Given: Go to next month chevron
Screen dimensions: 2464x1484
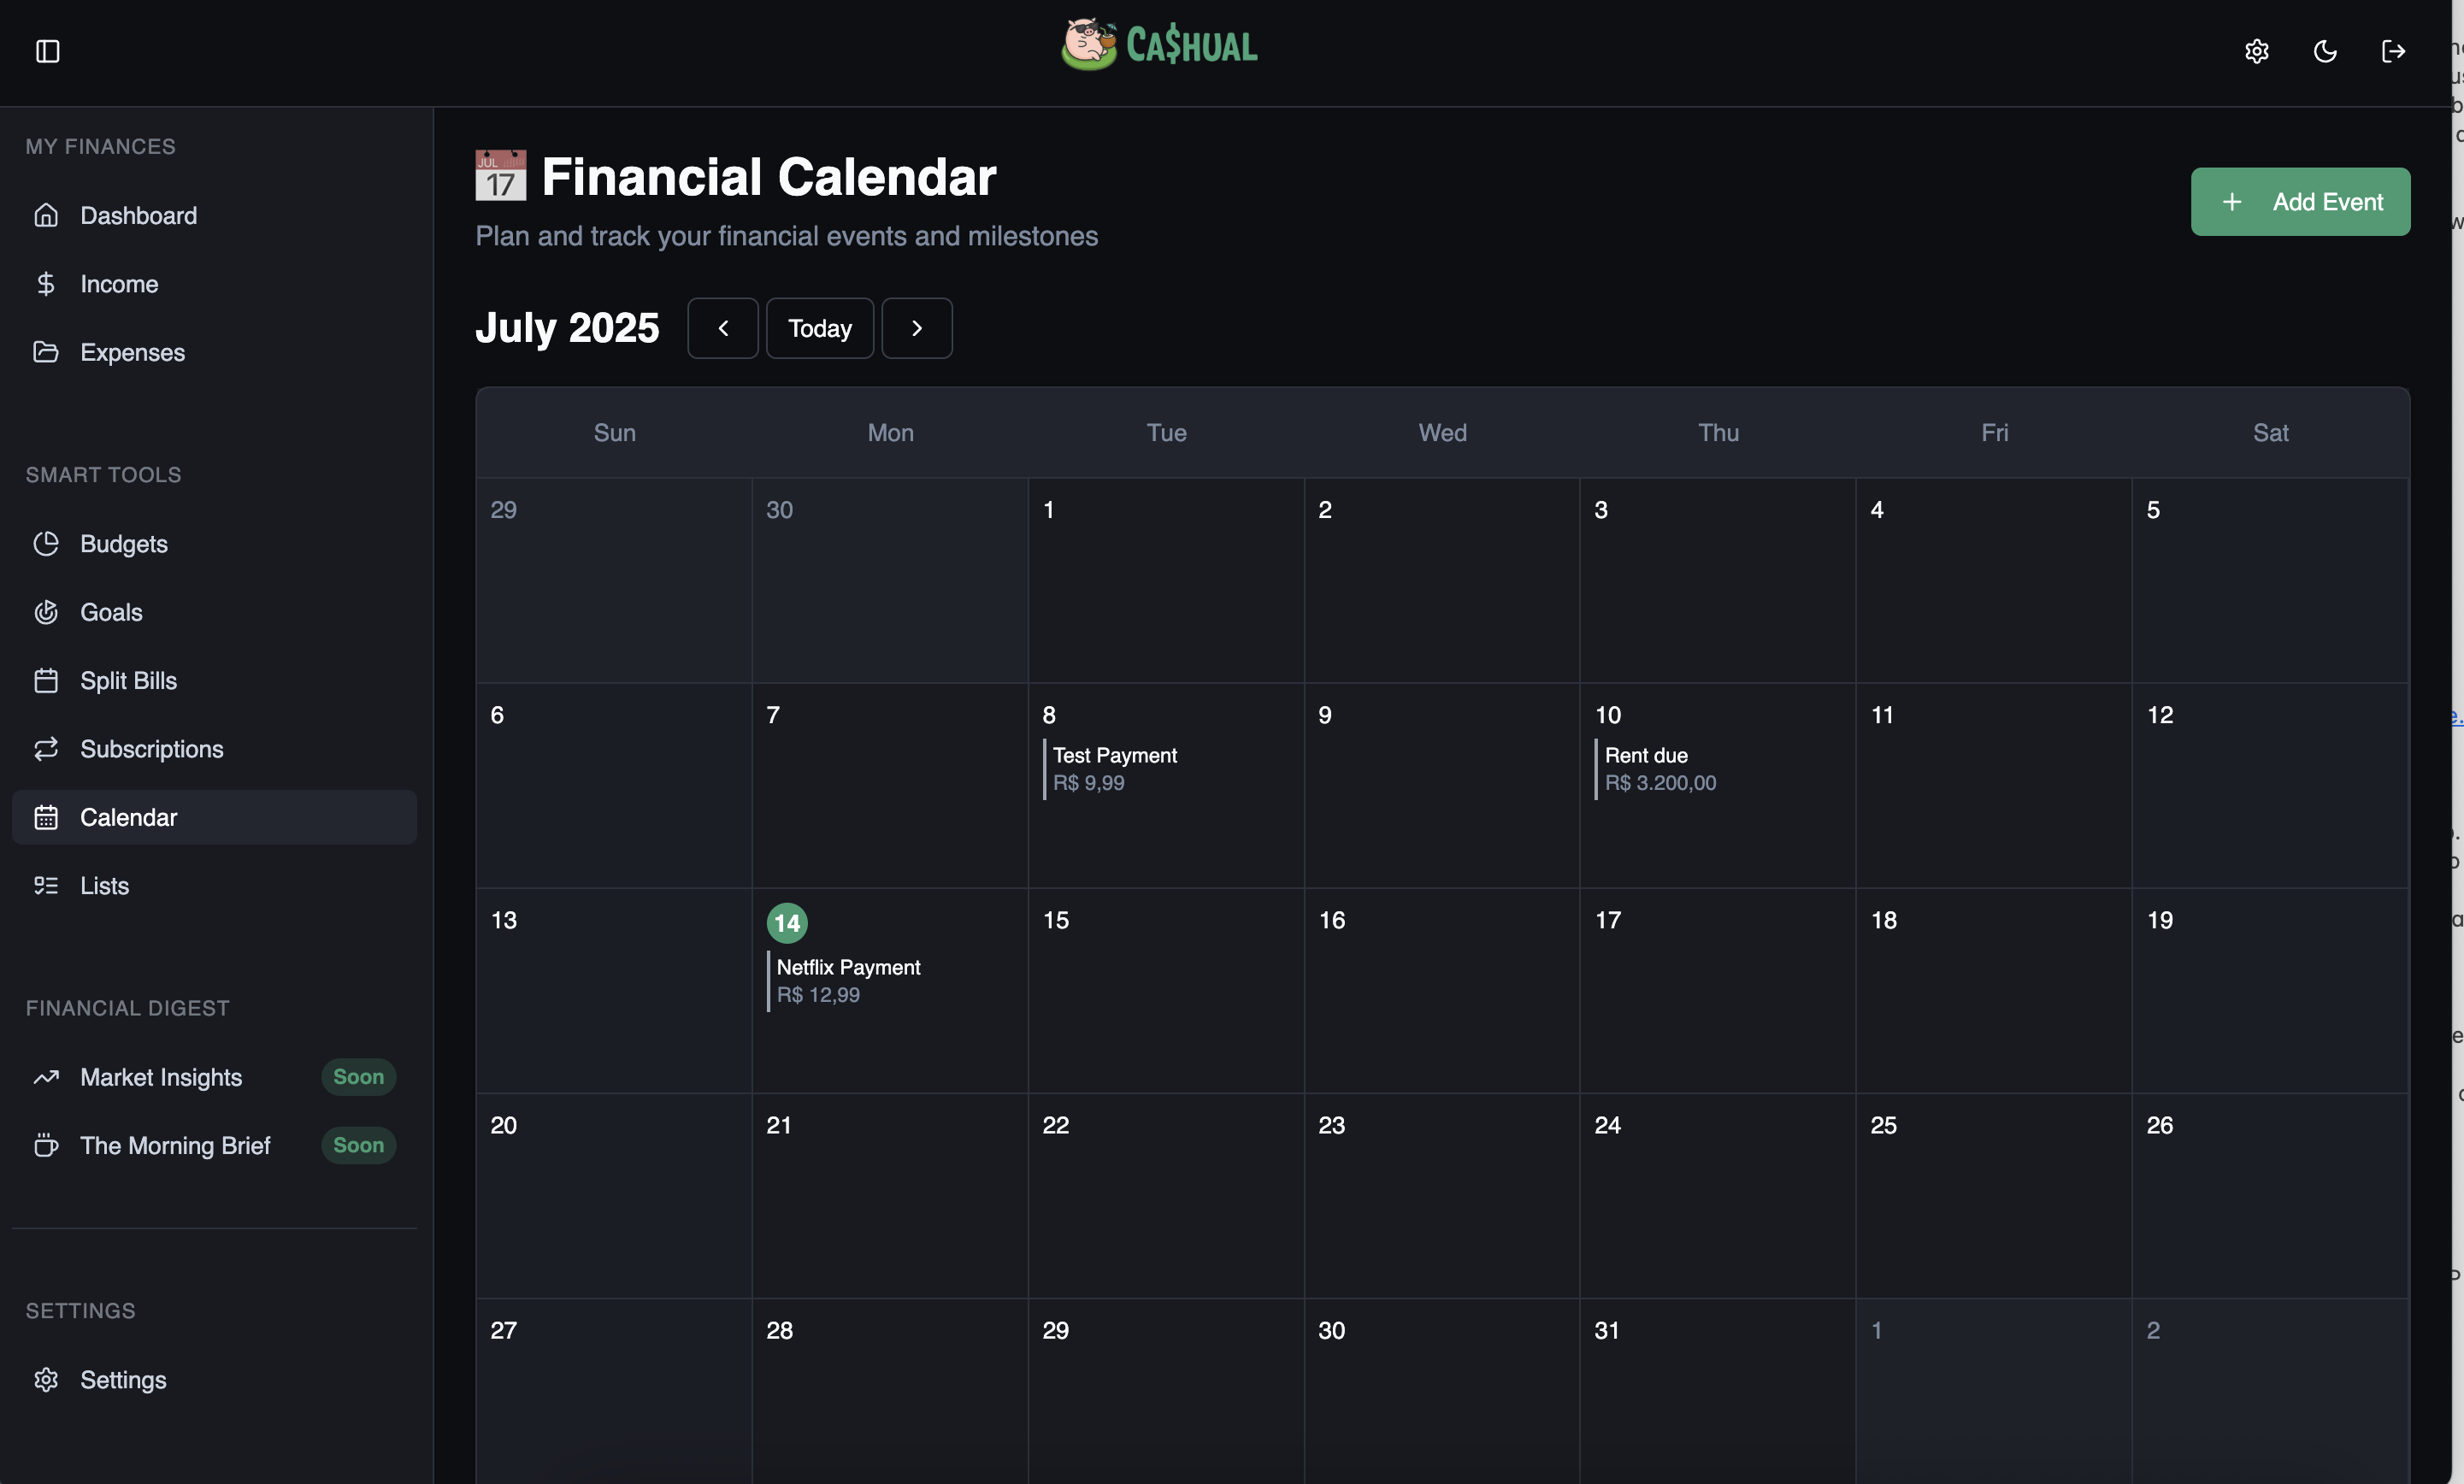Looking at the screenshot, I should [x=916, y=328].
